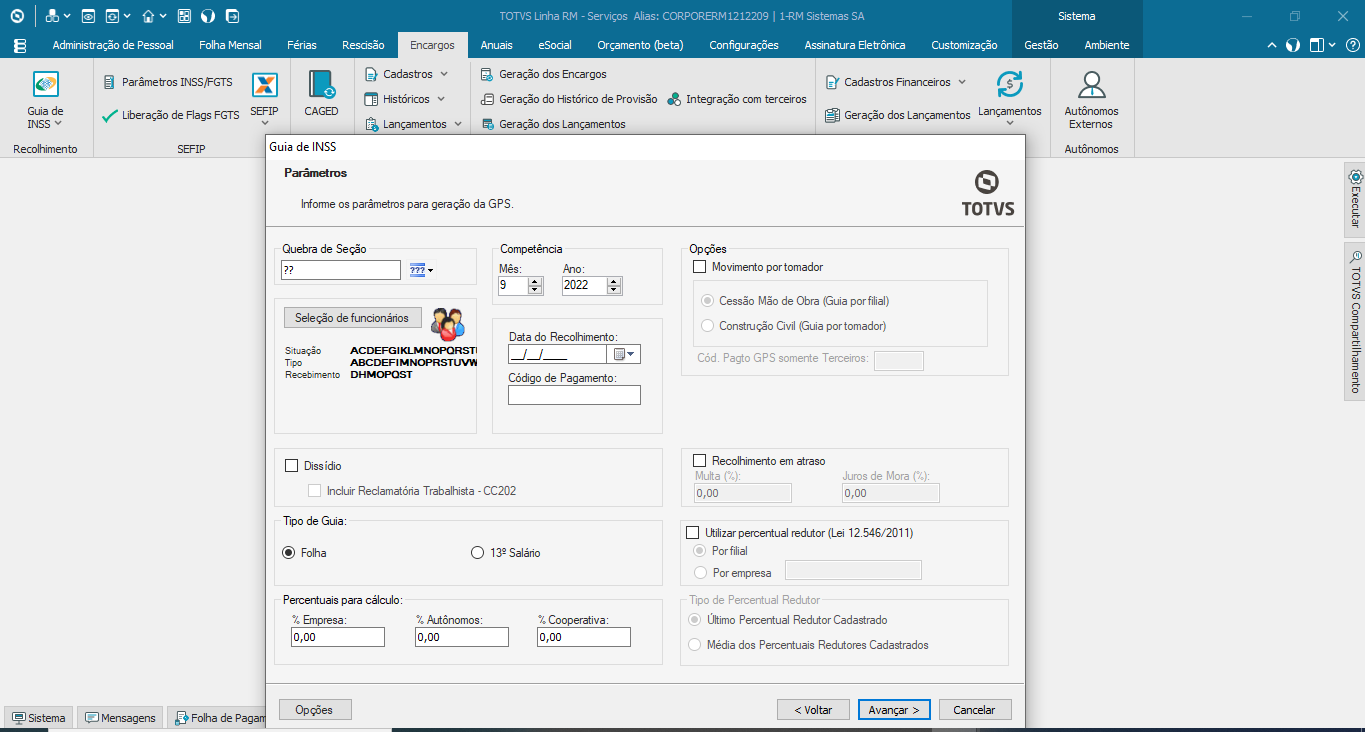Click the Quebra de Seção input field
The image size is (1365, 732).
[341, 270]
